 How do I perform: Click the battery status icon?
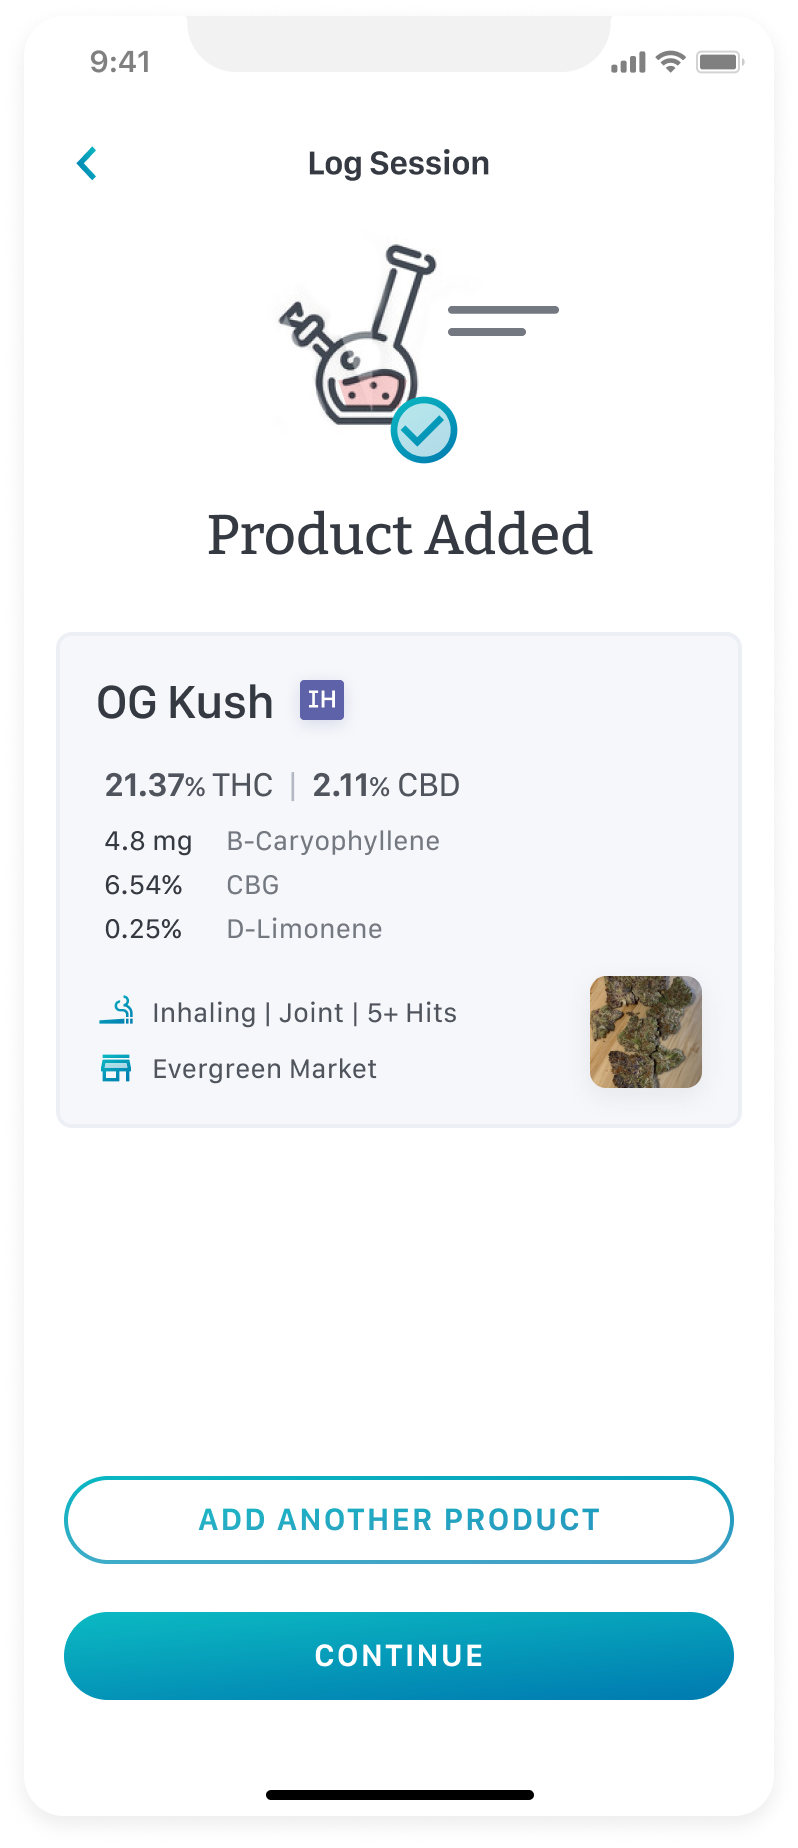pyautogui.click(x=720, y=62)
